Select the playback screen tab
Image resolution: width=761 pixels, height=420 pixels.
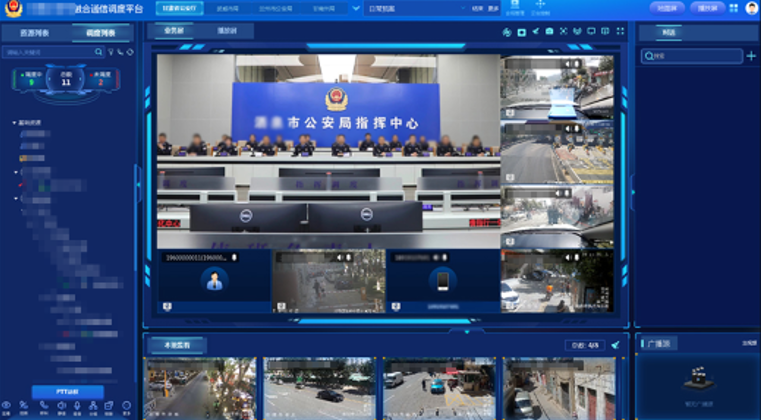tap(227, 31)
